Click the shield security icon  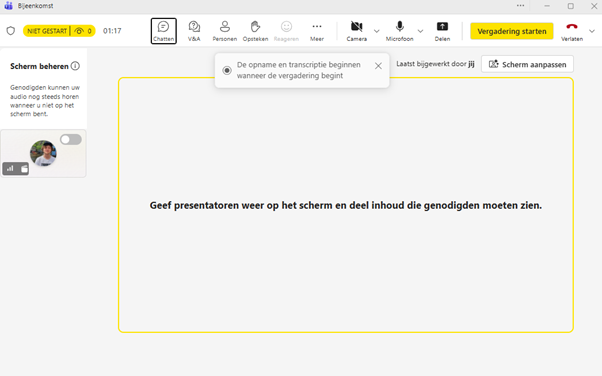(11, 31)
